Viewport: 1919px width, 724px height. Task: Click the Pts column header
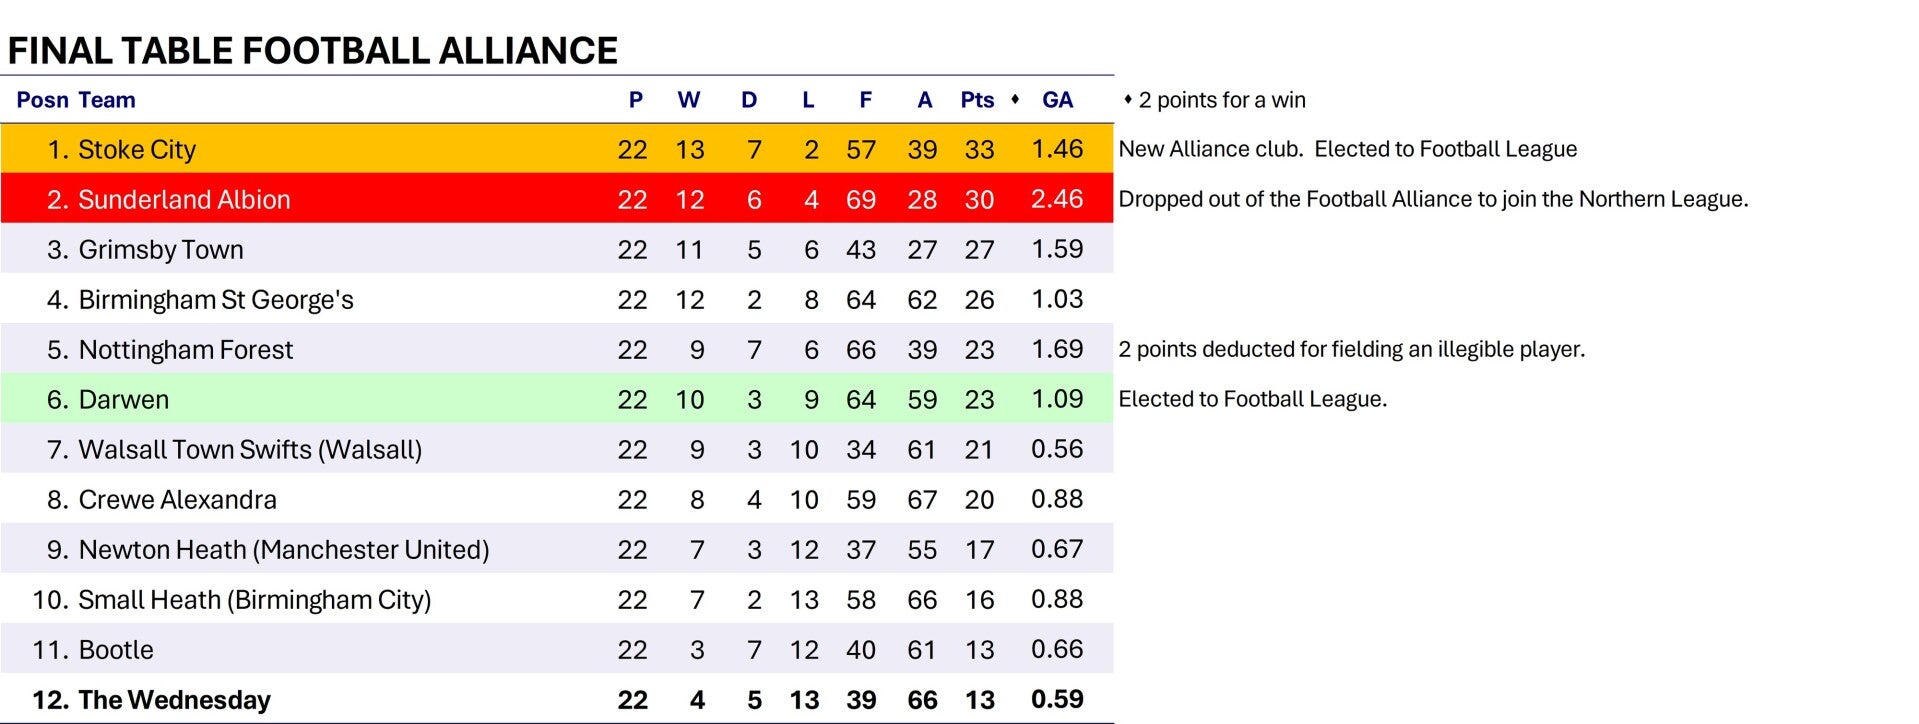(977, 100)
